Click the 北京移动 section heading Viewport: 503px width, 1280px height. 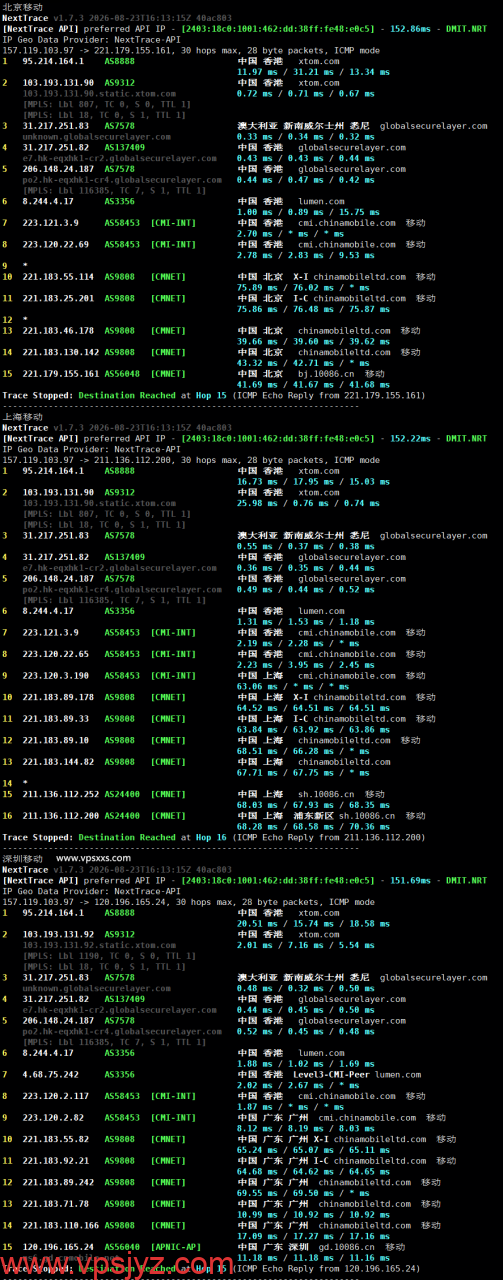coord(23,6)
